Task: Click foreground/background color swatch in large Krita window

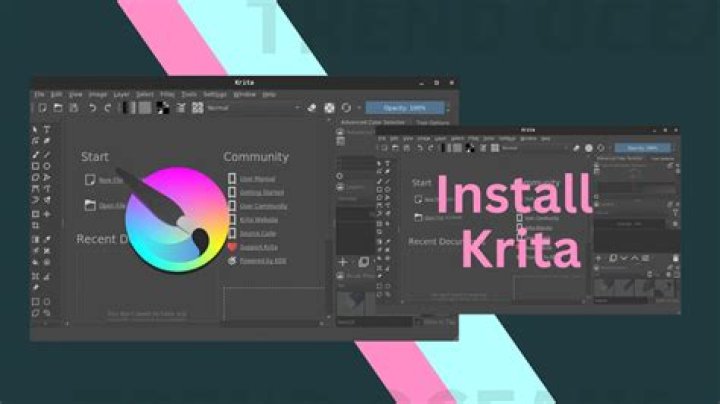Action: tap(163, 108)
